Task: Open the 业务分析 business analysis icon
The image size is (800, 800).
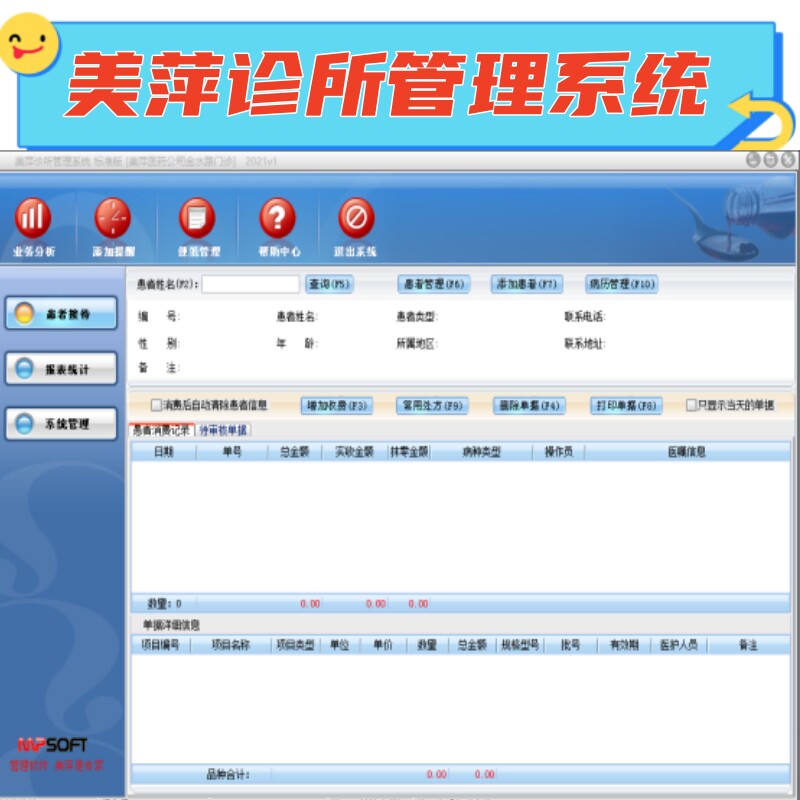Action: (33, 219)
